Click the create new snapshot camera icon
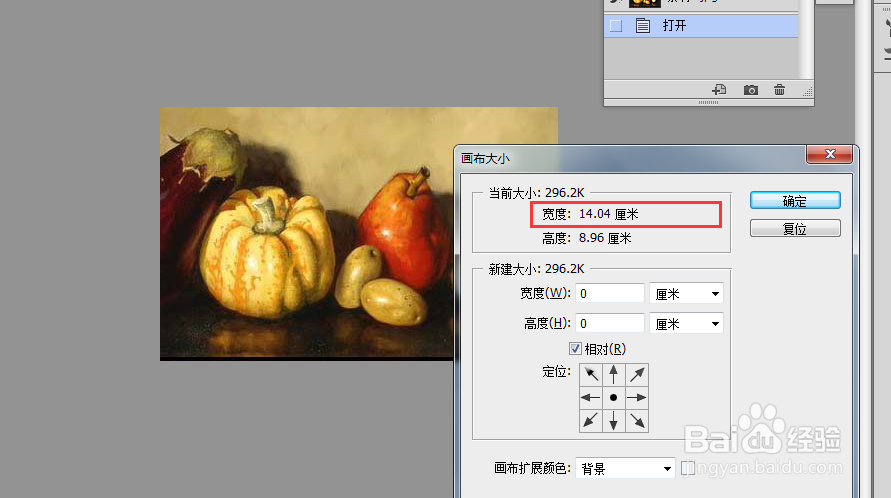Image resolution: width=891 pixels, height=498 pixels. coord(751,90)
